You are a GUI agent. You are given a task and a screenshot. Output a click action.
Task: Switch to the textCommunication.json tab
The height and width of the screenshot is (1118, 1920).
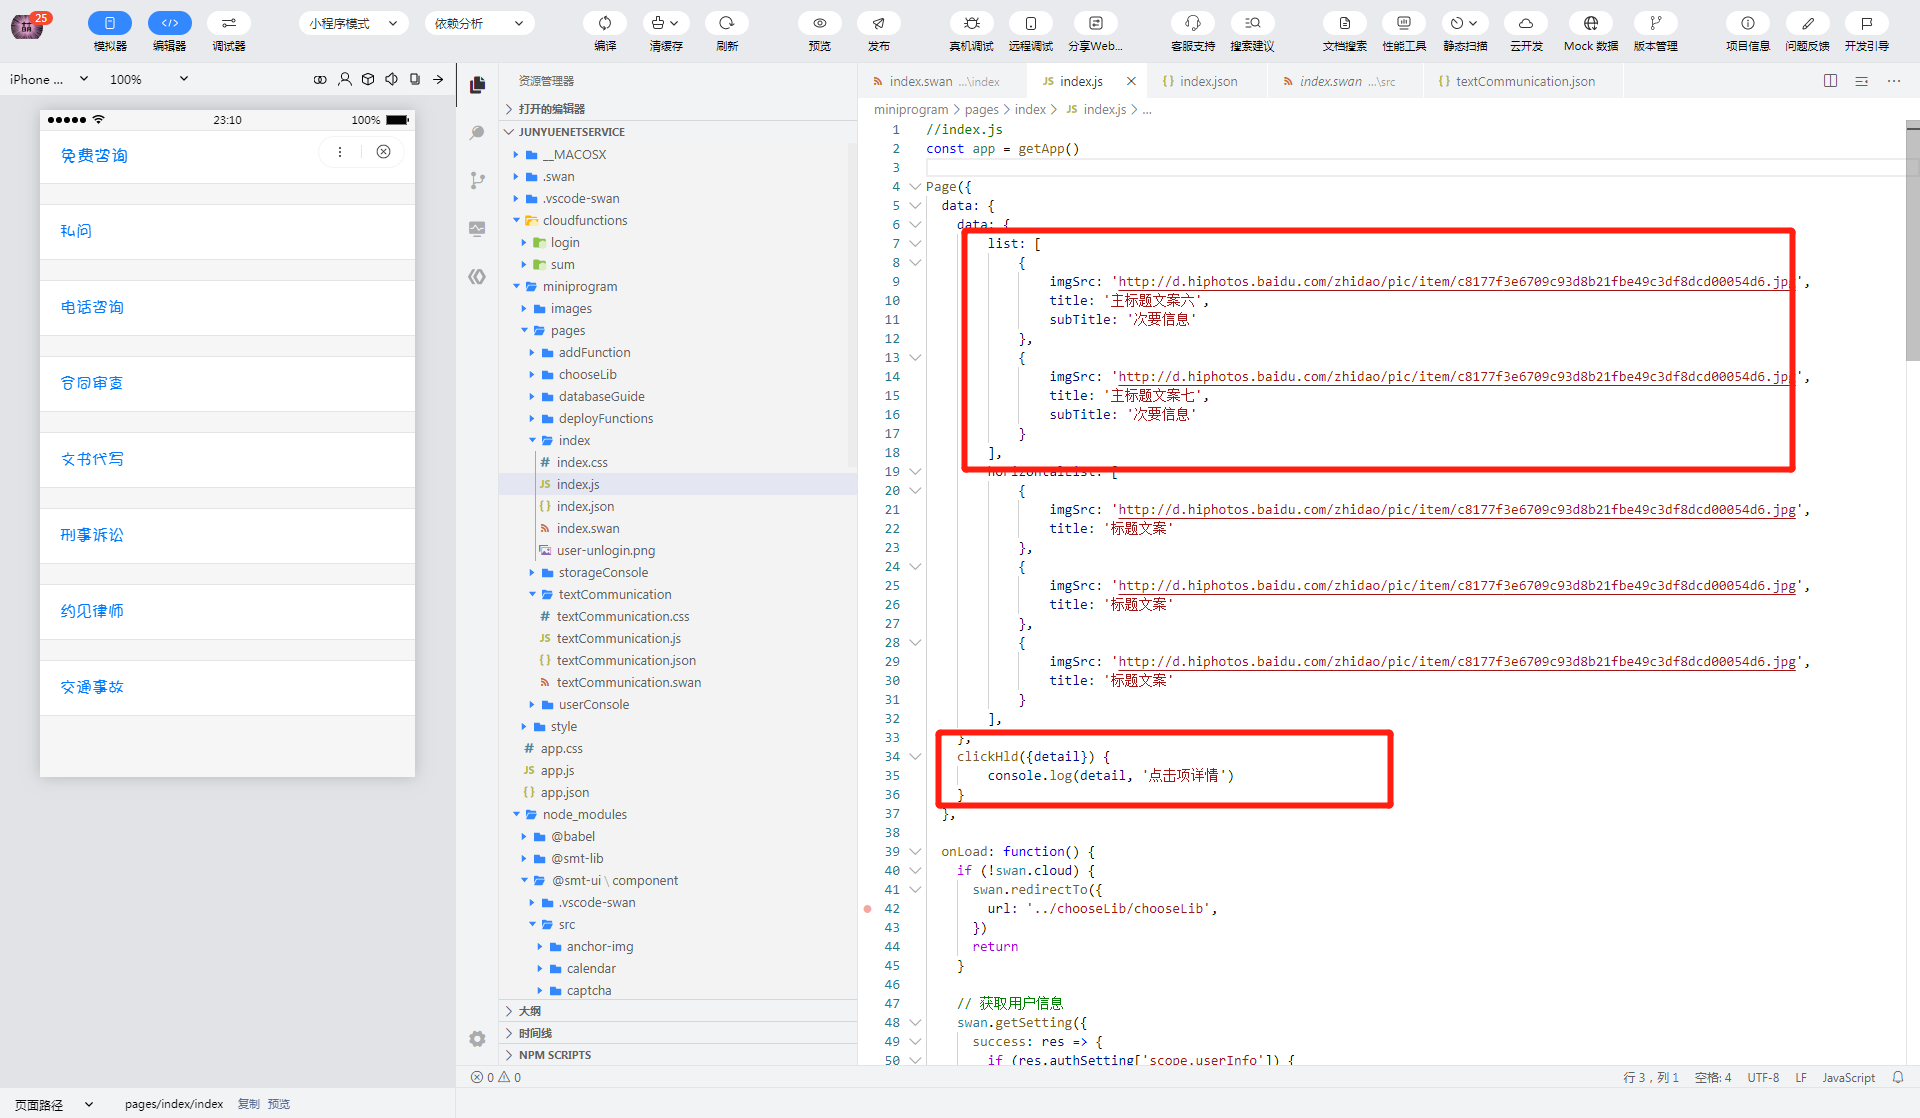(x=1524, y=81)
